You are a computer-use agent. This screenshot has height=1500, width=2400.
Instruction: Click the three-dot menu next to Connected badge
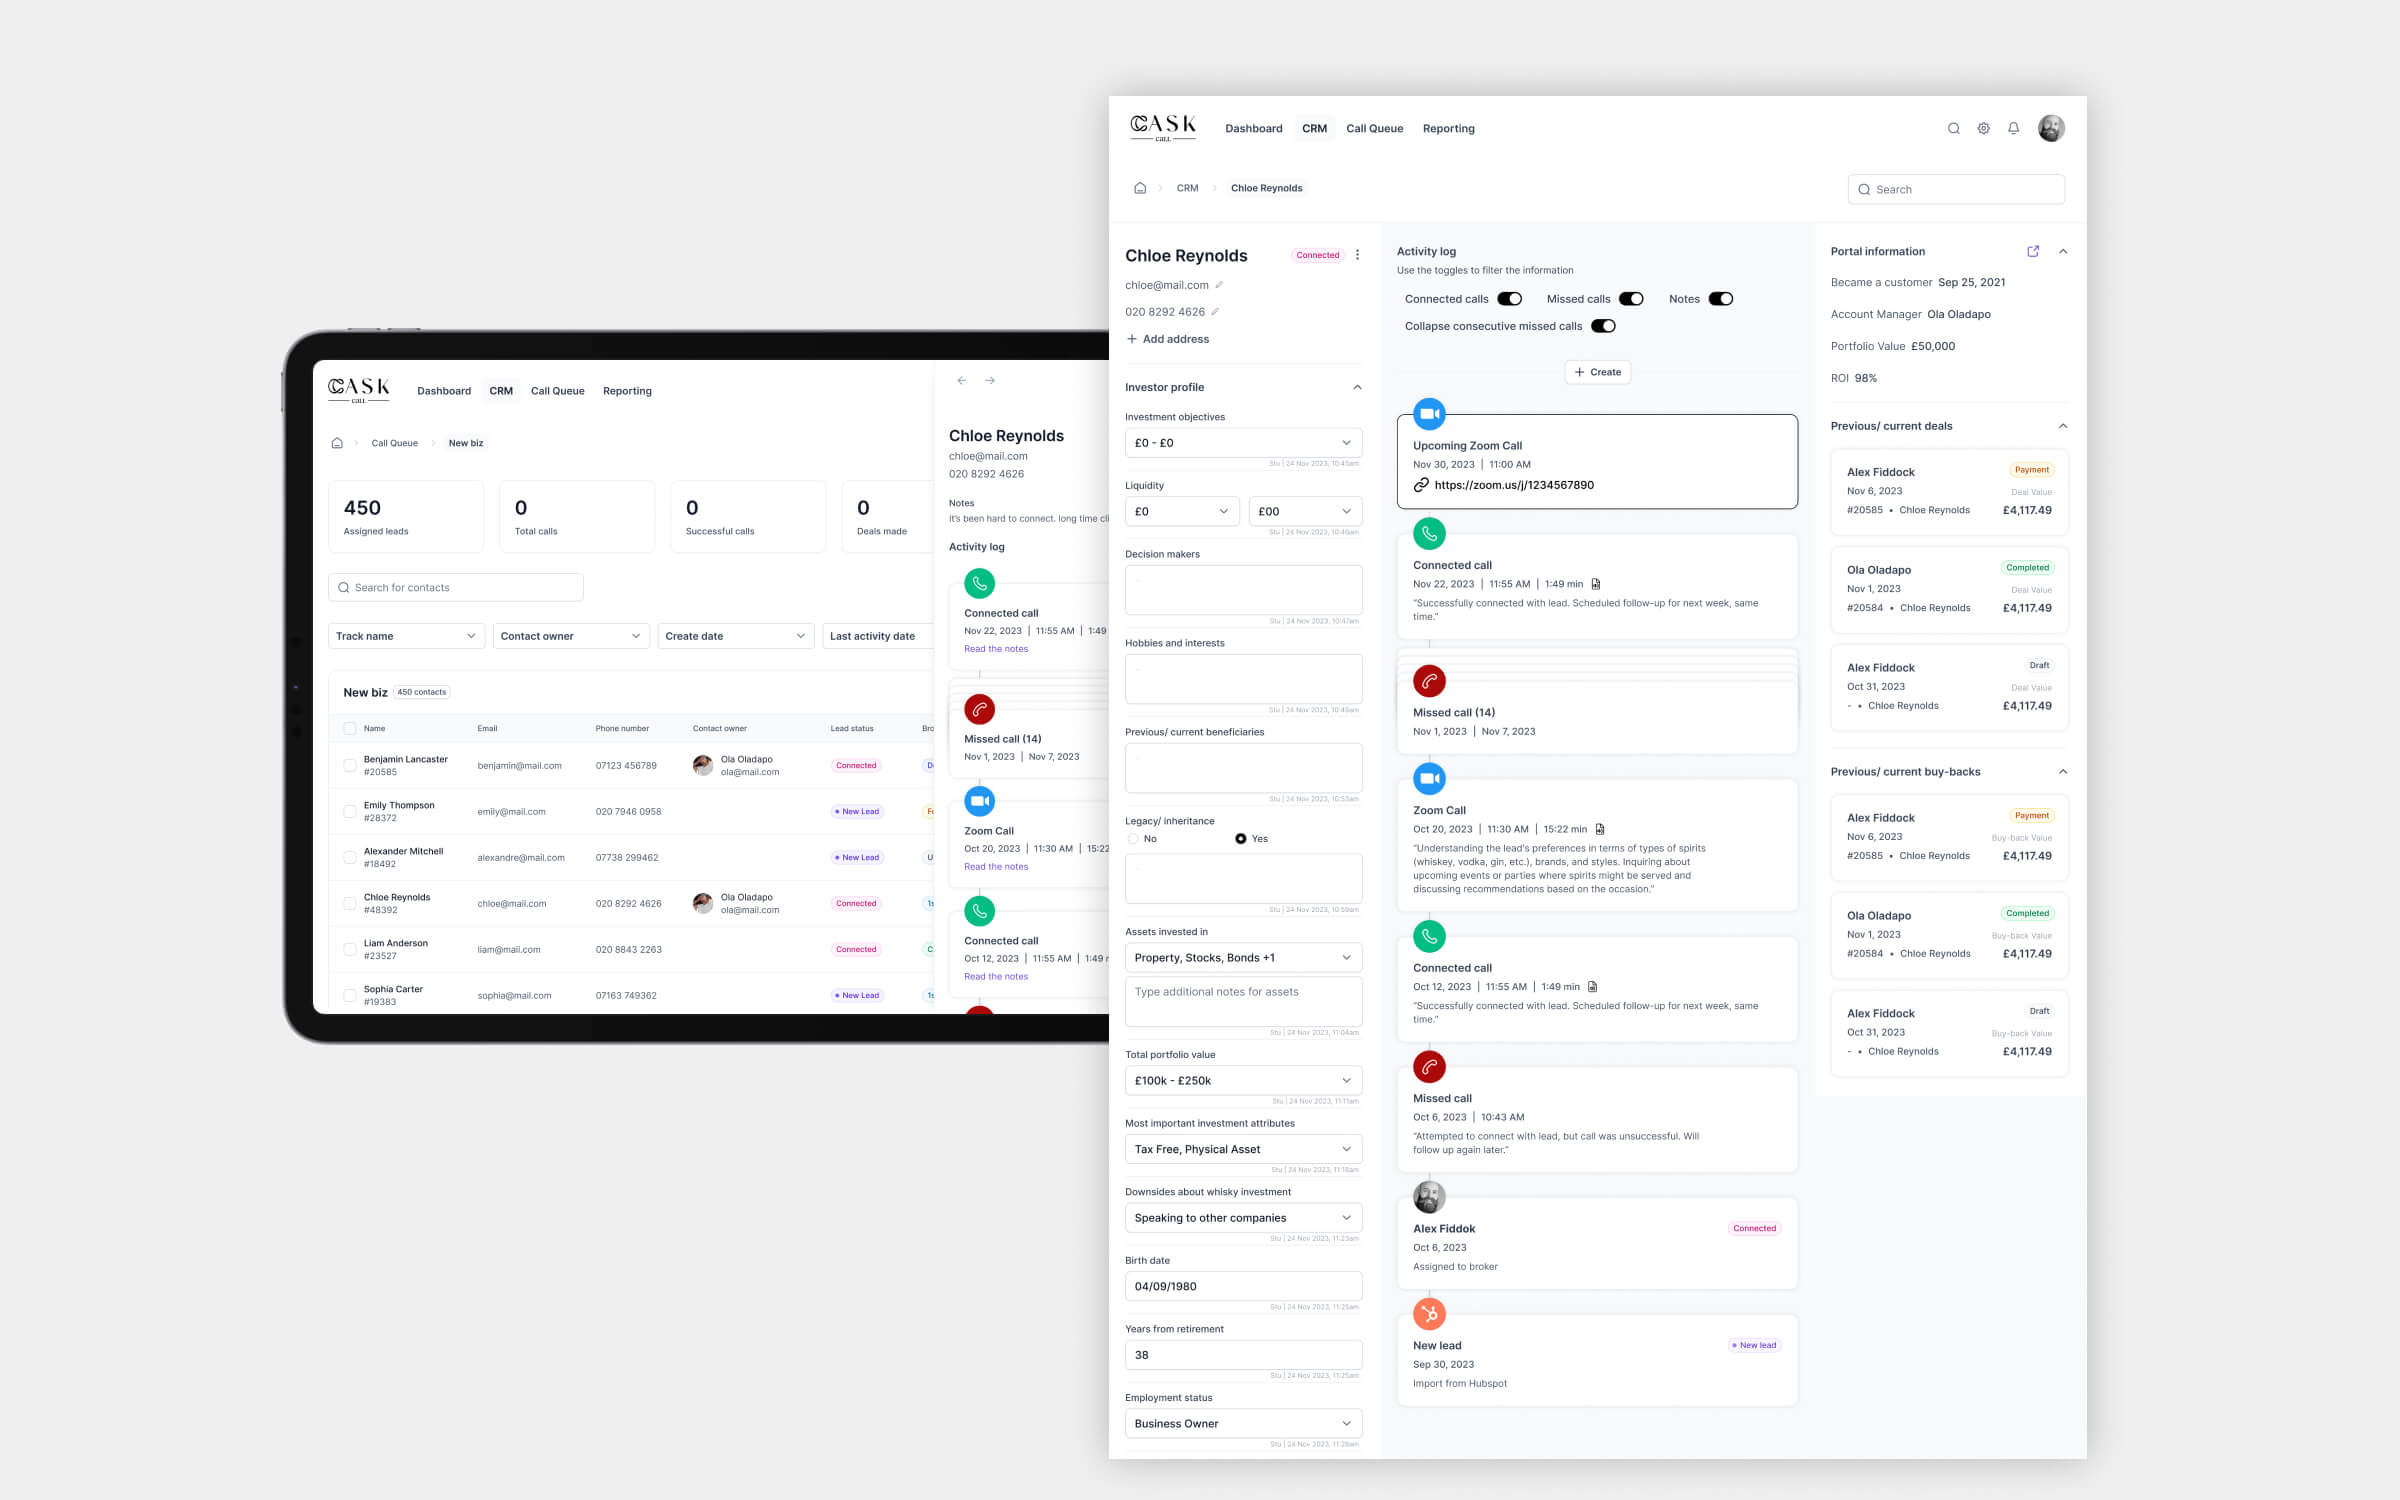[x=1357, y=255]
